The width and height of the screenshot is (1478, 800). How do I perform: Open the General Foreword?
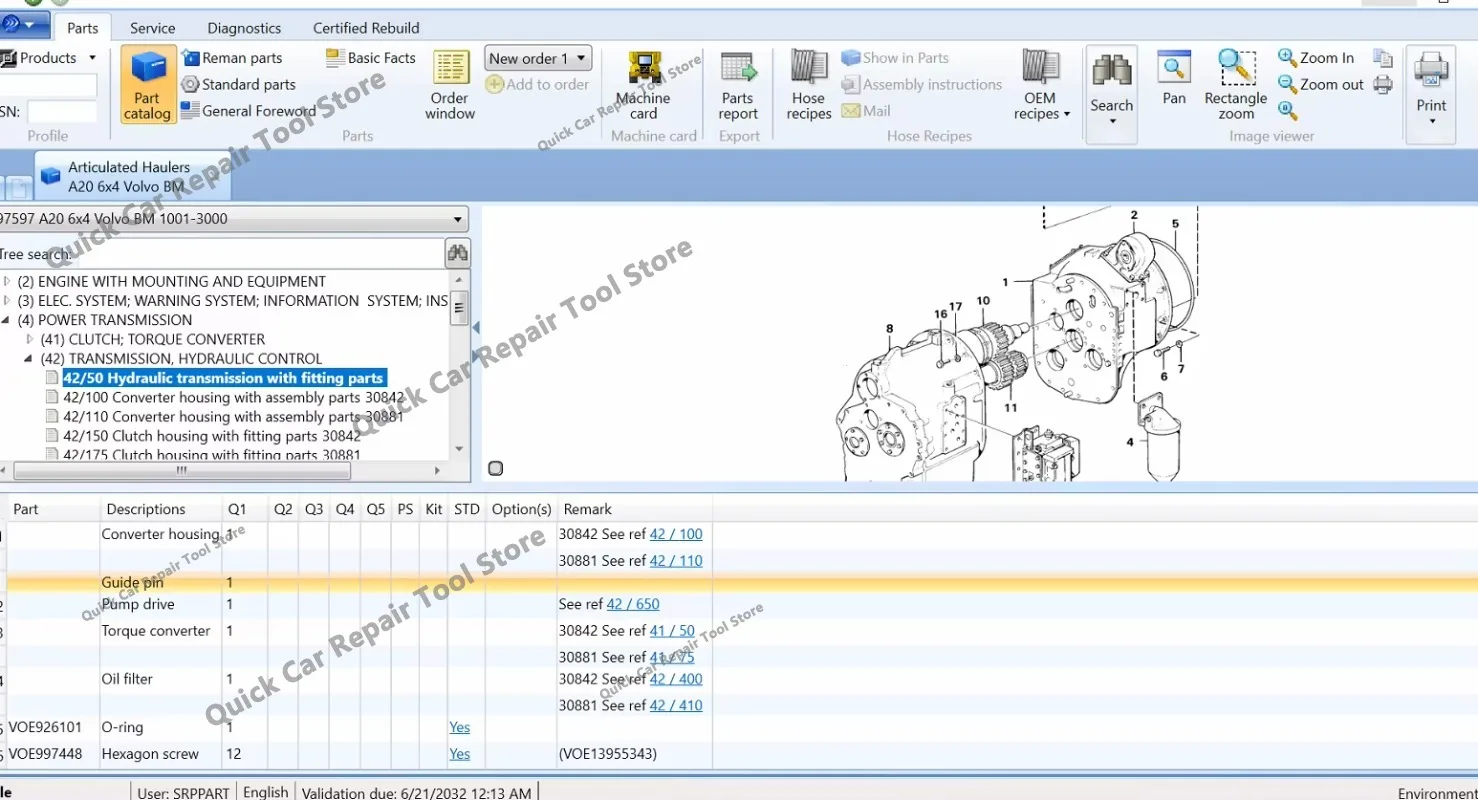248,111
